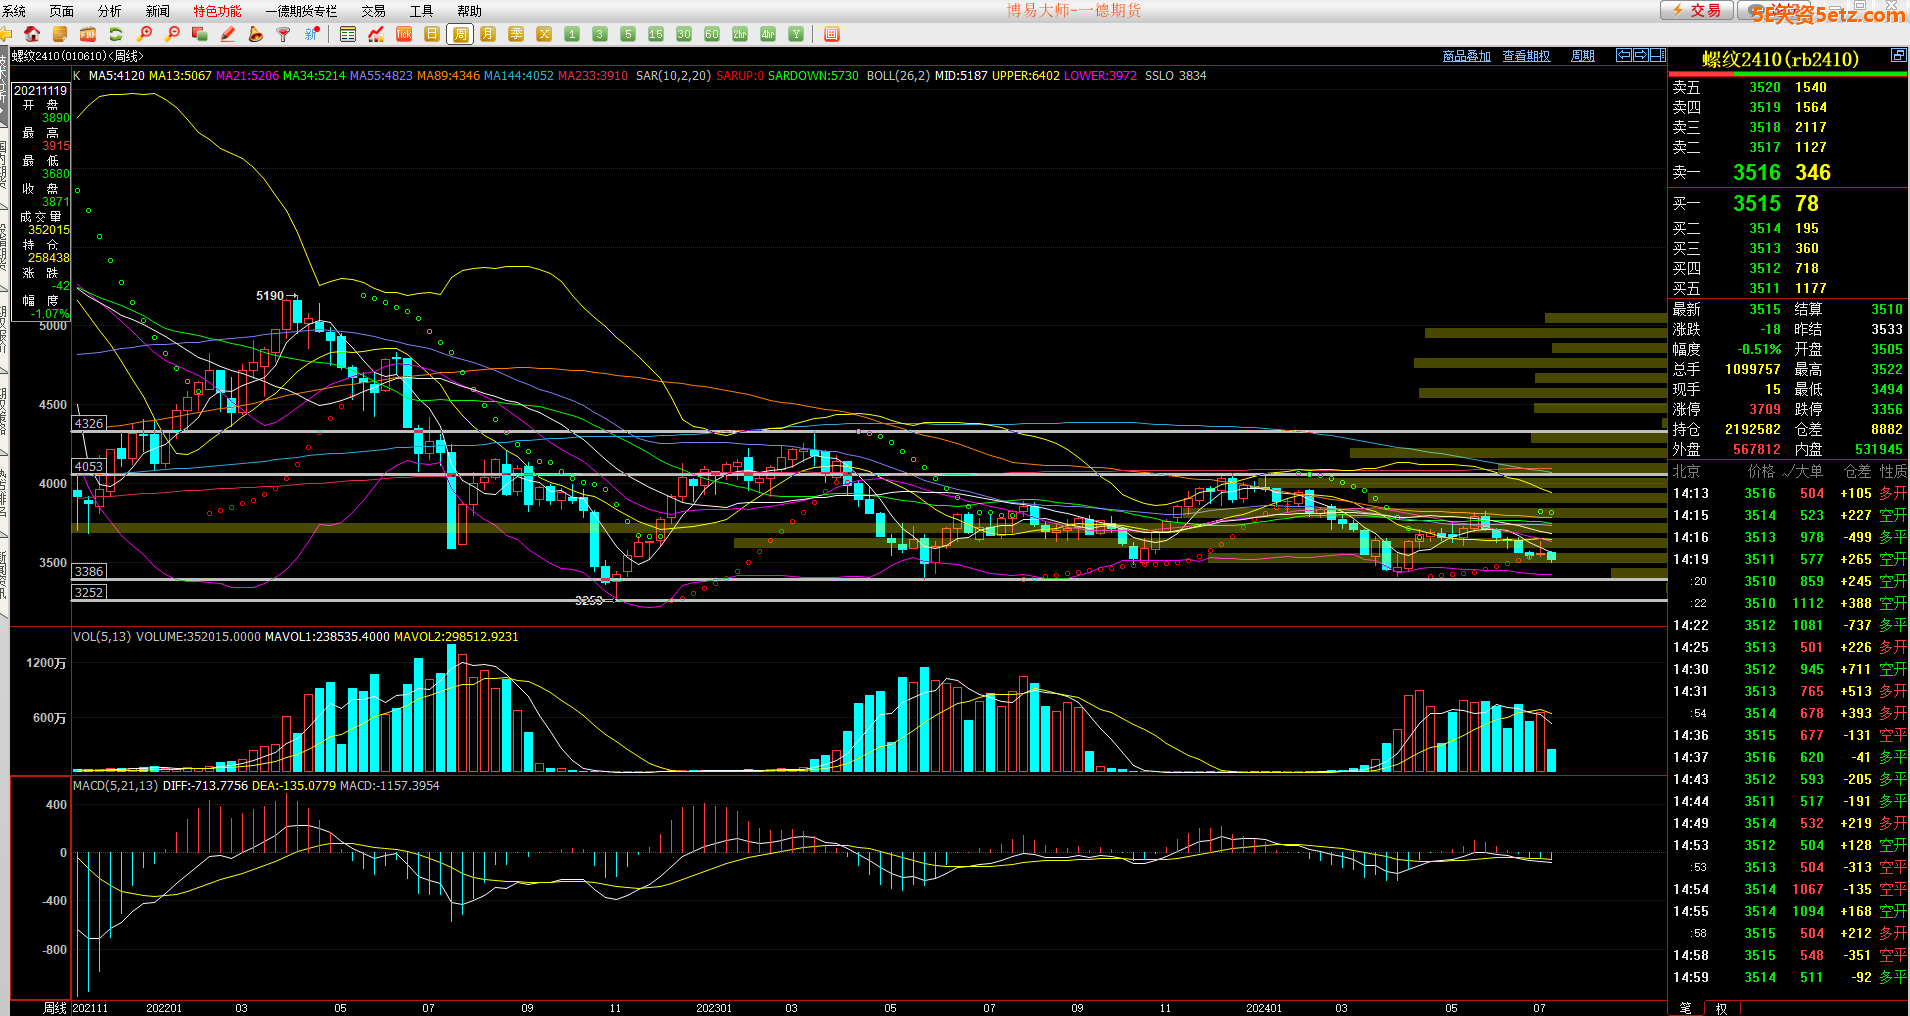Open the 分析 menu
This screenshot has width=1910, height=1016.
[x=110, y=11]
